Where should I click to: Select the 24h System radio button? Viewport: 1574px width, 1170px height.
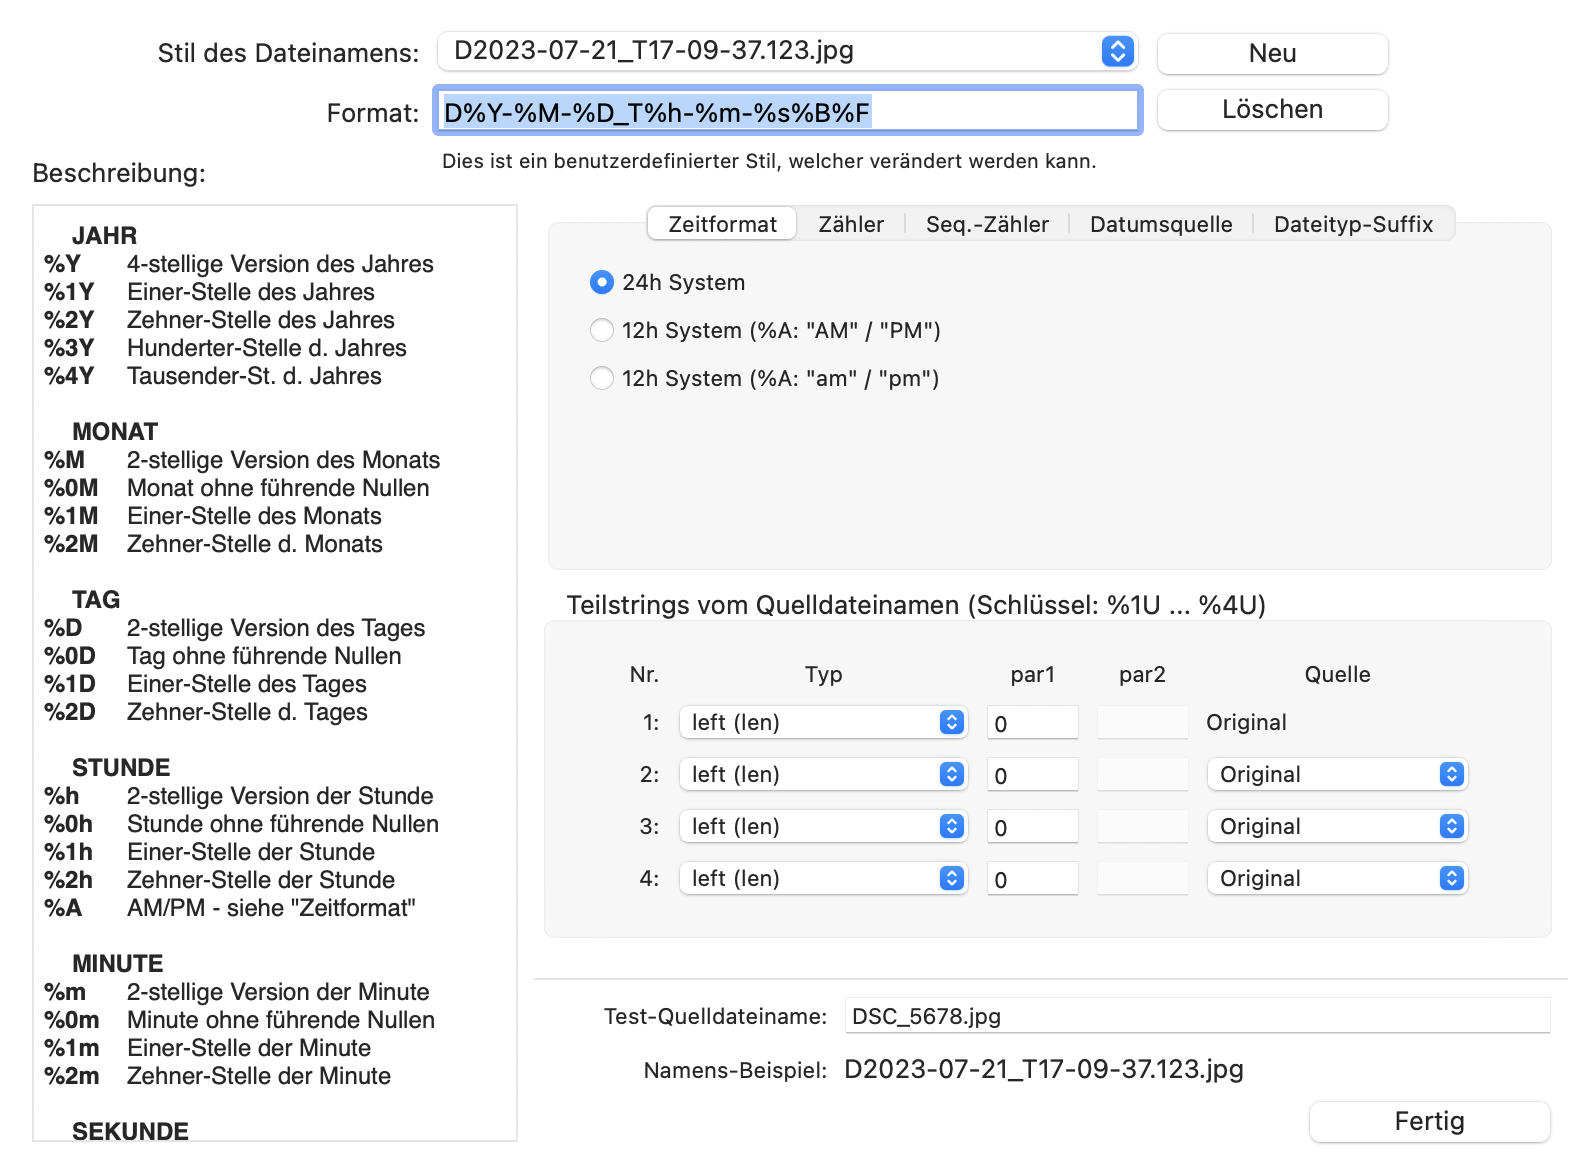click(602, 283)
